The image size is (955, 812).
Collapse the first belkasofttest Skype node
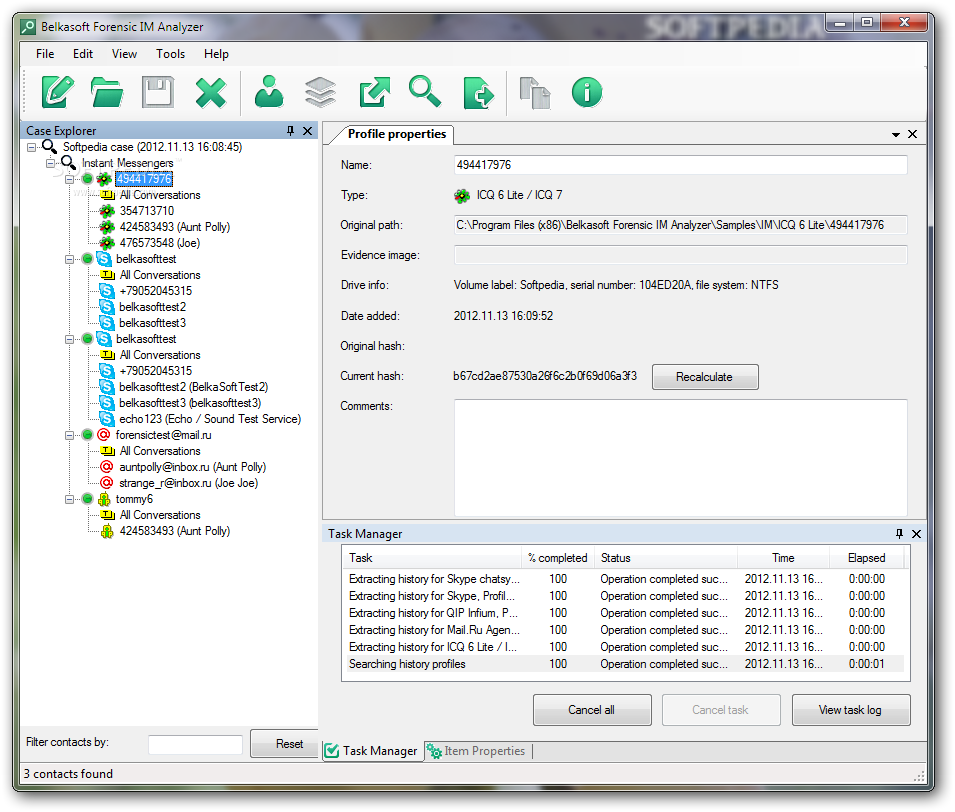(69, 259)
